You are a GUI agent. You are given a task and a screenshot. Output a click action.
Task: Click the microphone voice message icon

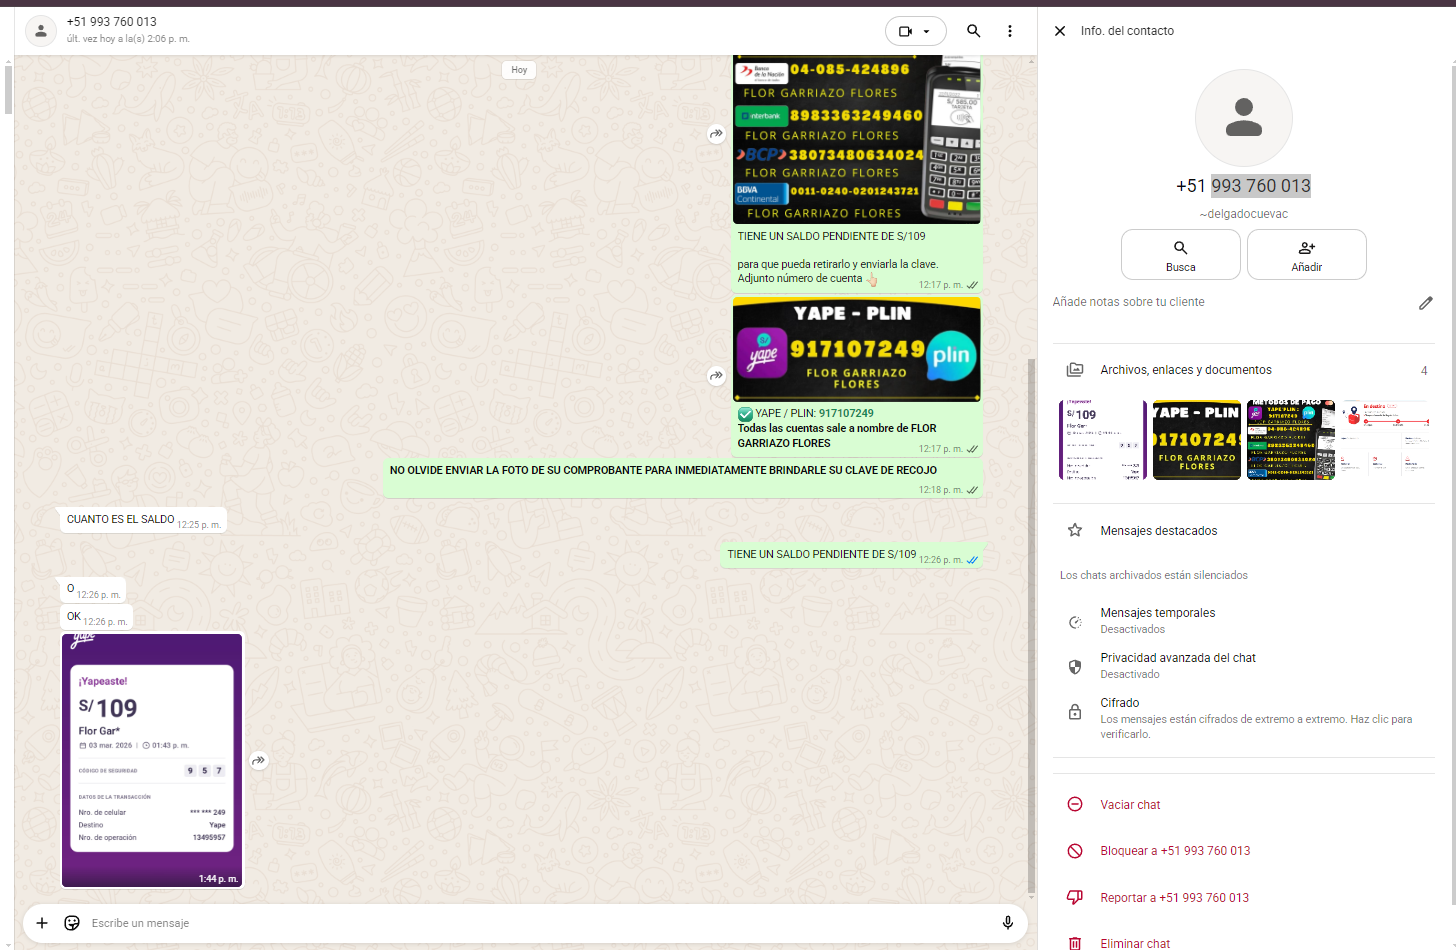tap(1007, 923)
